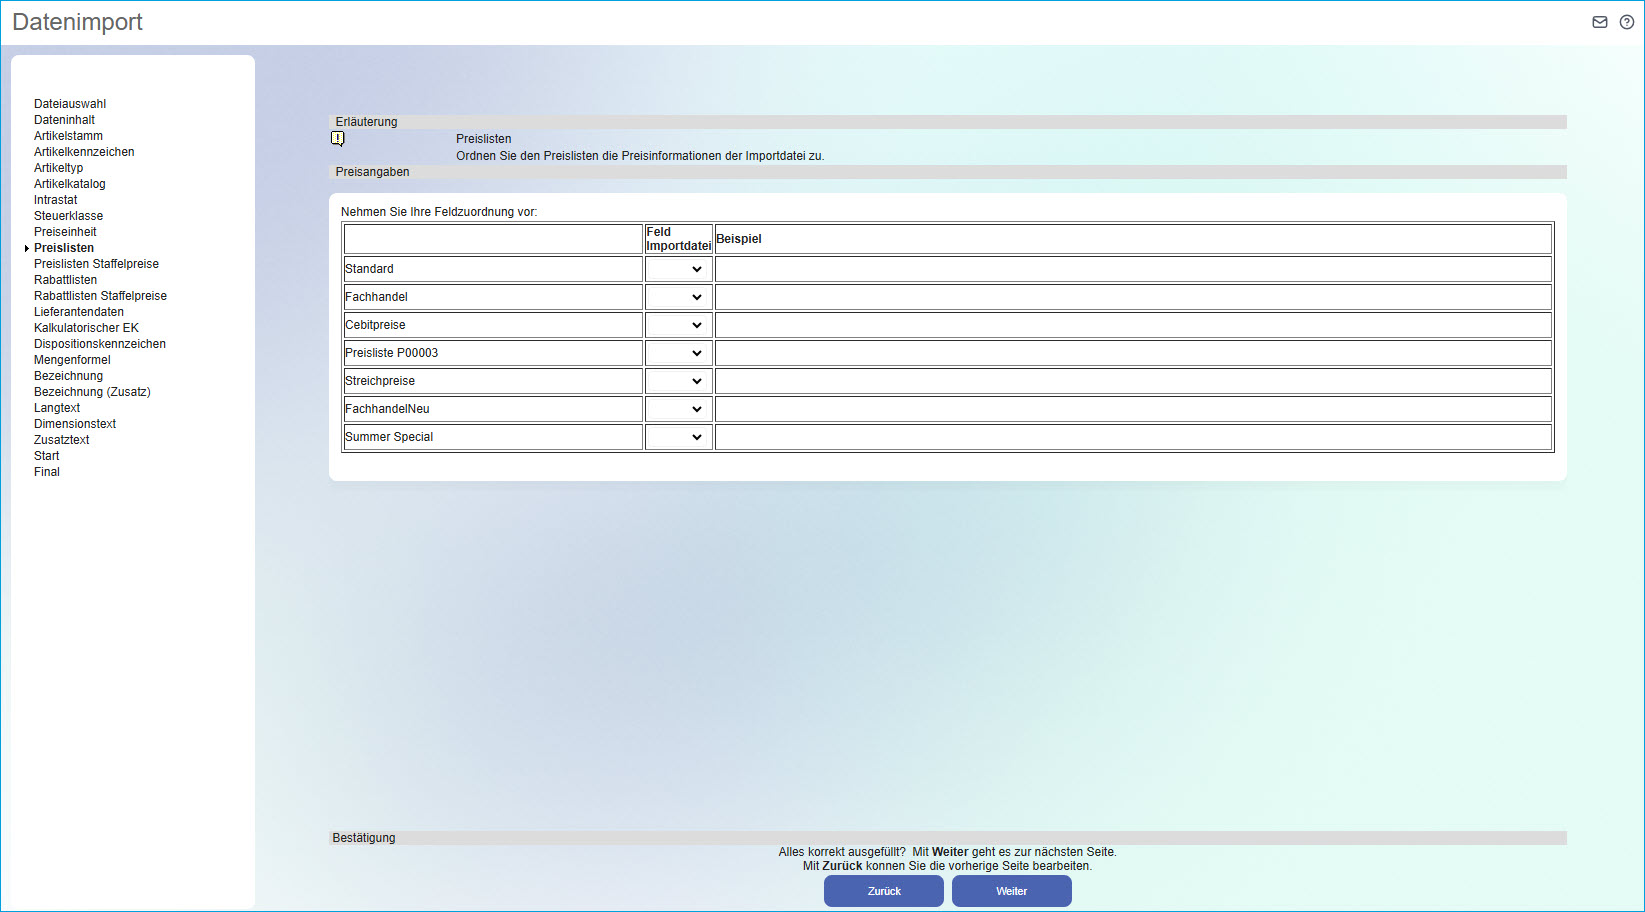
Task: Click the FachhandelNeu row label
Action: 387,409
